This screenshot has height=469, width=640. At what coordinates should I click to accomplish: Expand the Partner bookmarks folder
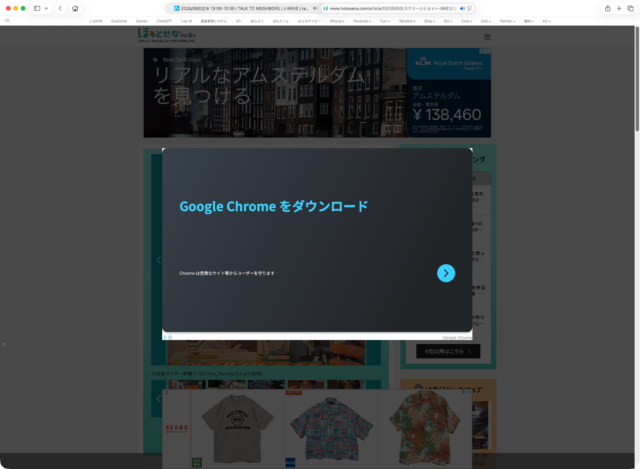[x=507, y=21]
